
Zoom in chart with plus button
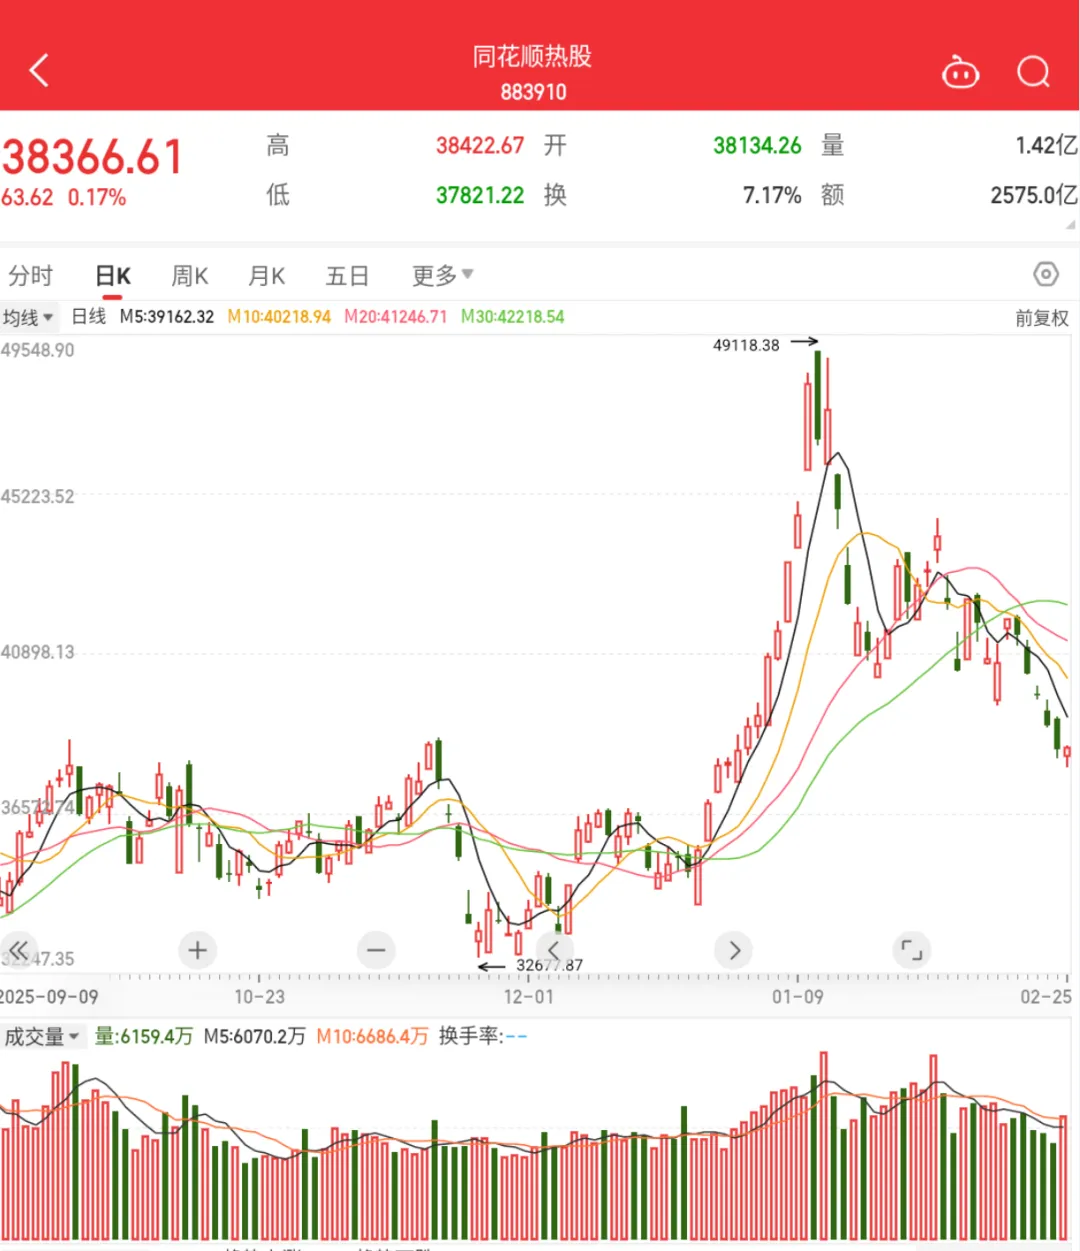(x=197, y=950)
